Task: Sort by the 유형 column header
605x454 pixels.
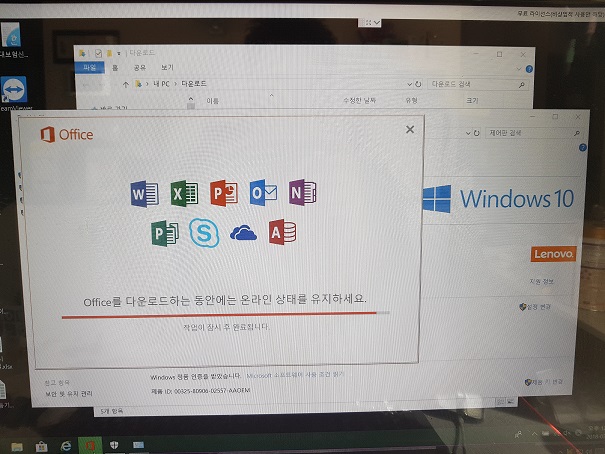Action: pyautogui.click(x=411, y=100)
